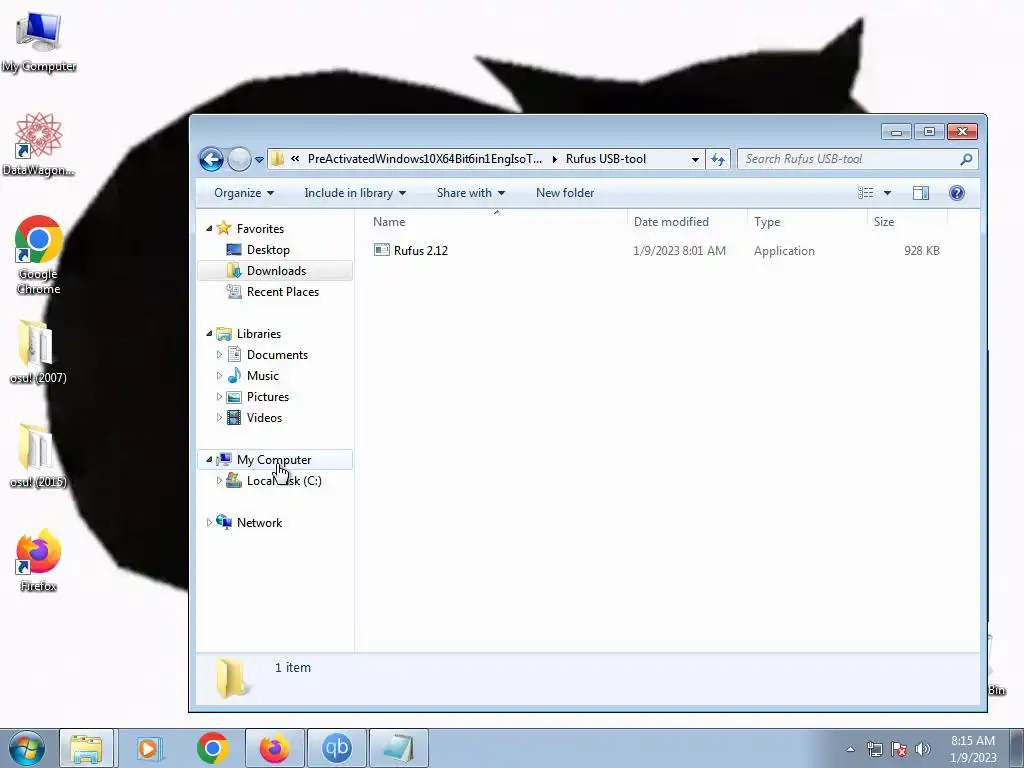Select osu! (2007) desktop folder
The width and height of the screenshot is (1024, 768).
coord(38,352)
